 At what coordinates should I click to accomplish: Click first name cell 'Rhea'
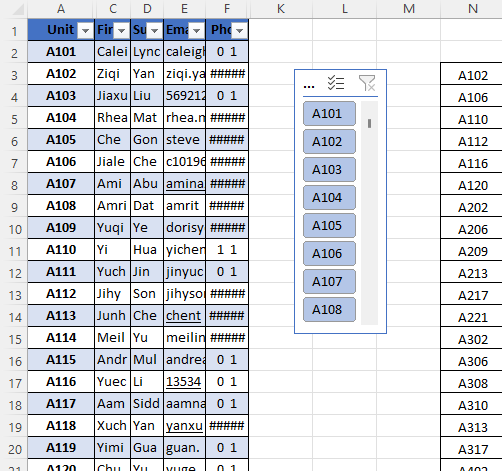[x=113, y=118]
